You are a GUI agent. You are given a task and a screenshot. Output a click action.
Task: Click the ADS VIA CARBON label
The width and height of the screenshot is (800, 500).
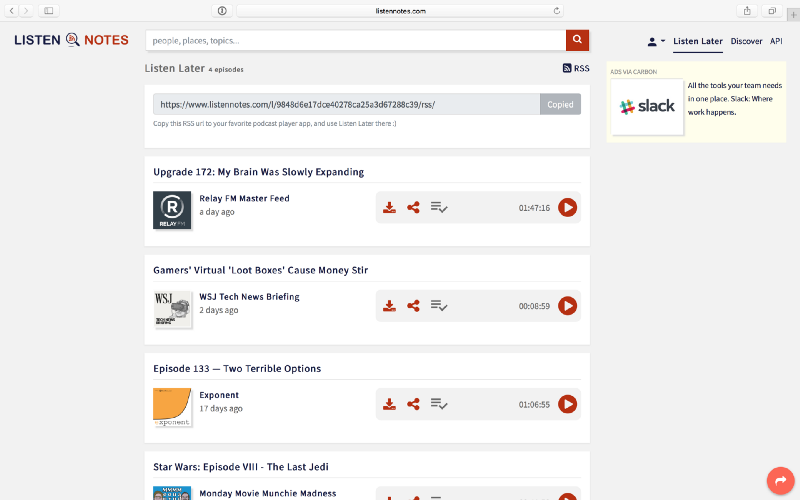point(633,72)
